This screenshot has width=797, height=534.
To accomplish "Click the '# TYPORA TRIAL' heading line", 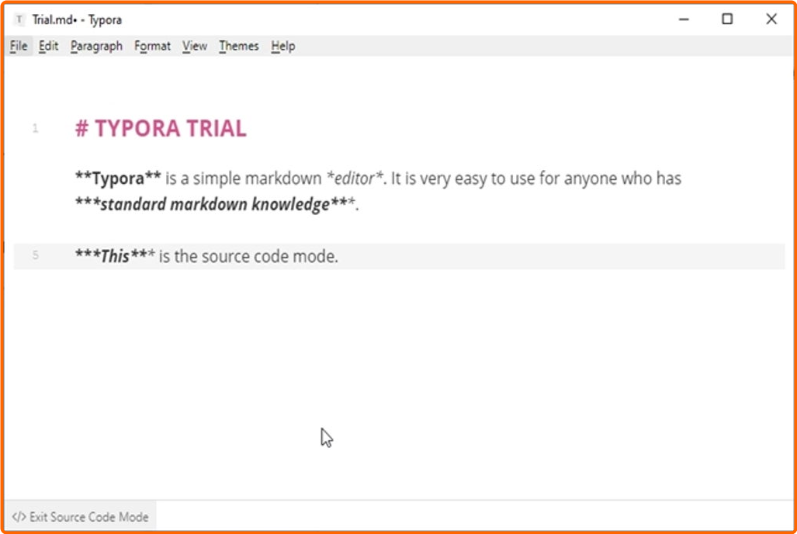I will click(161, 128).
